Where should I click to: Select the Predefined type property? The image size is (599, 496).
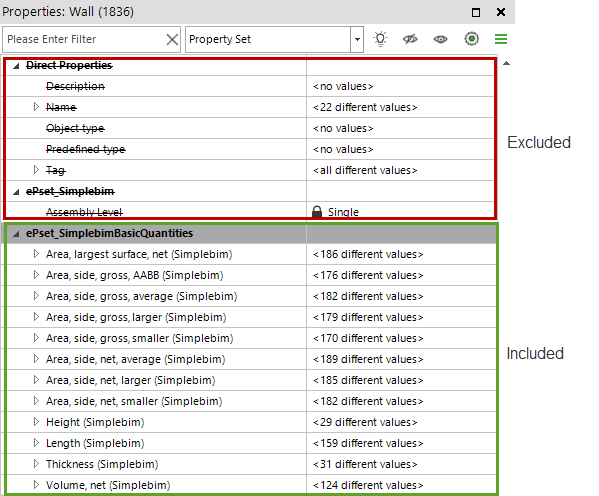pyautogui.click(x=86, y=149)
